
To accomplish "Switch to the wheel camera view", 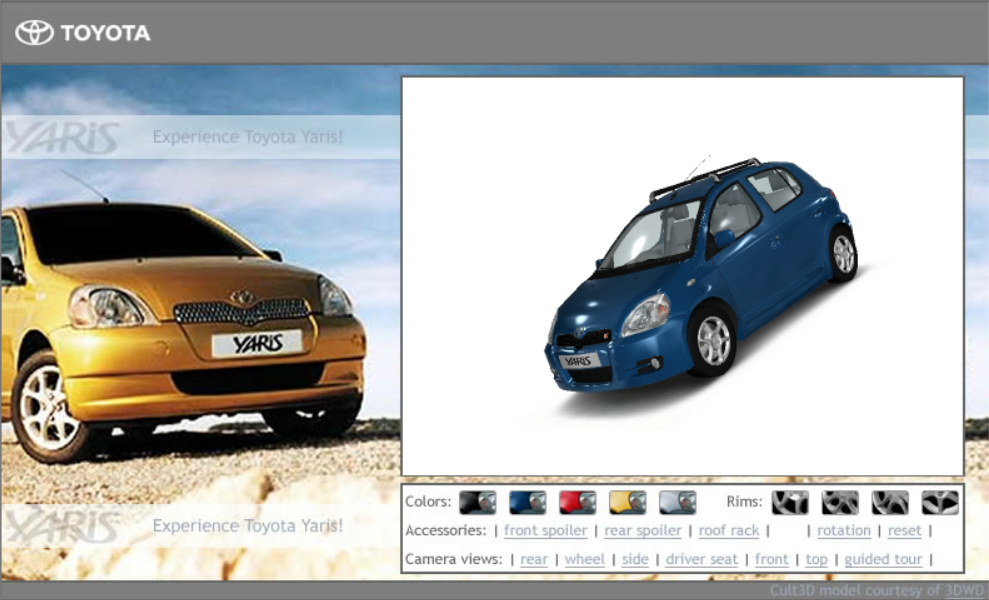I will coord(585,560).
